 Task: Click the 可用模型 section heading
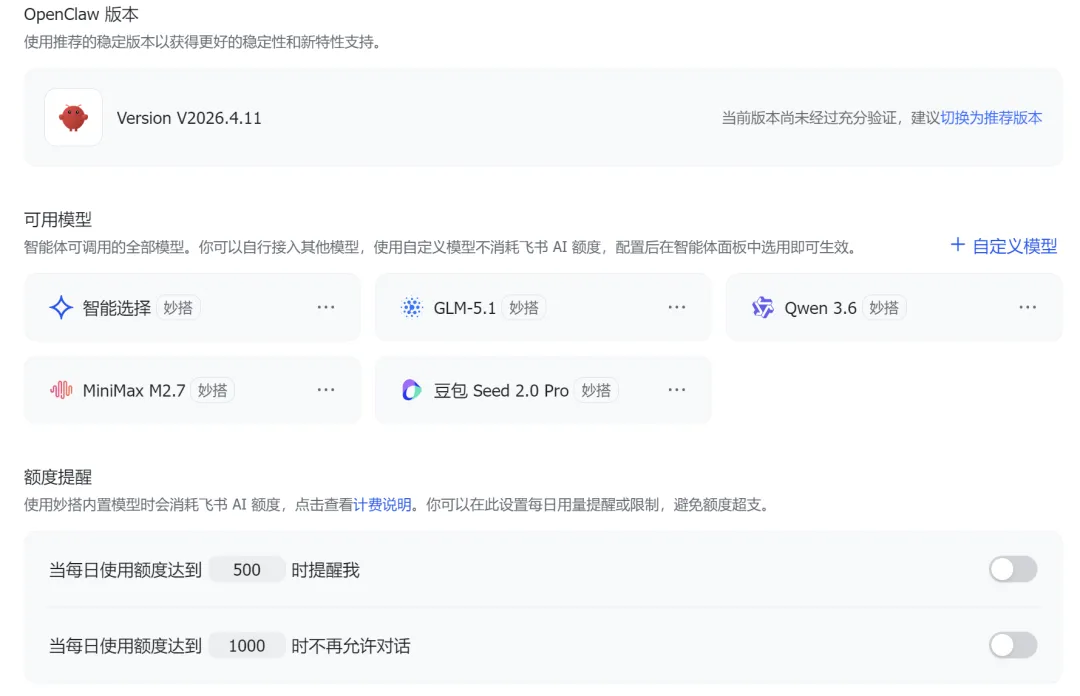[58, 220]
